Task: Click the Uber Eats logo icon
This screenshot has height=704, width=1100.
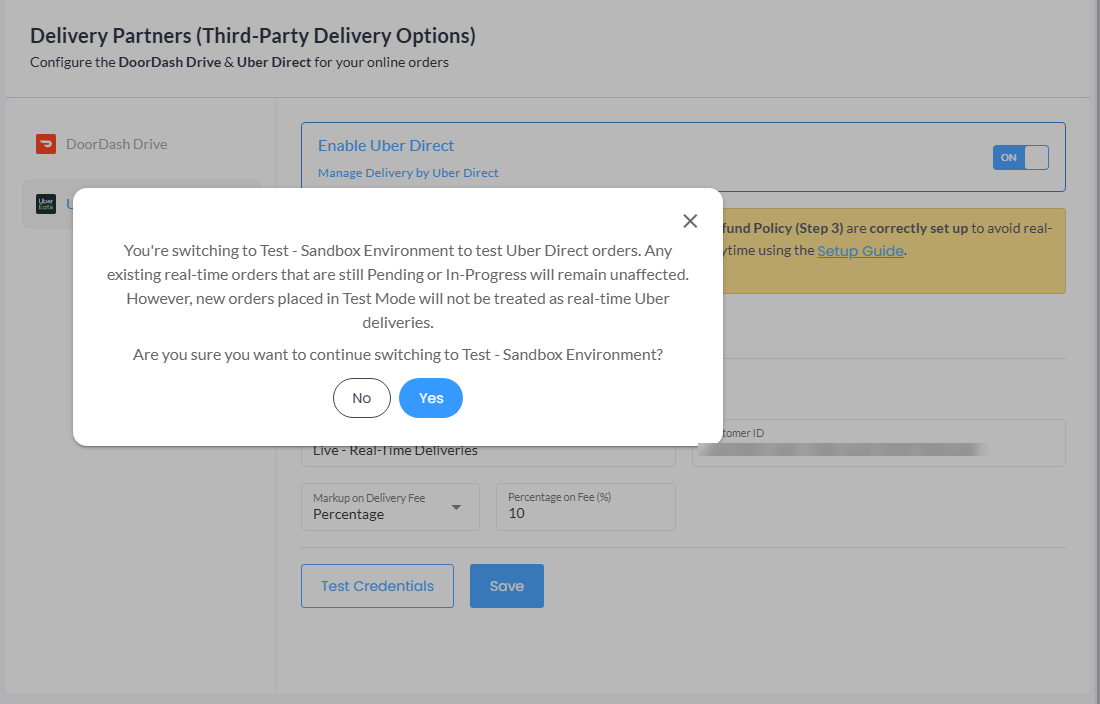Action: click(46, 204)
